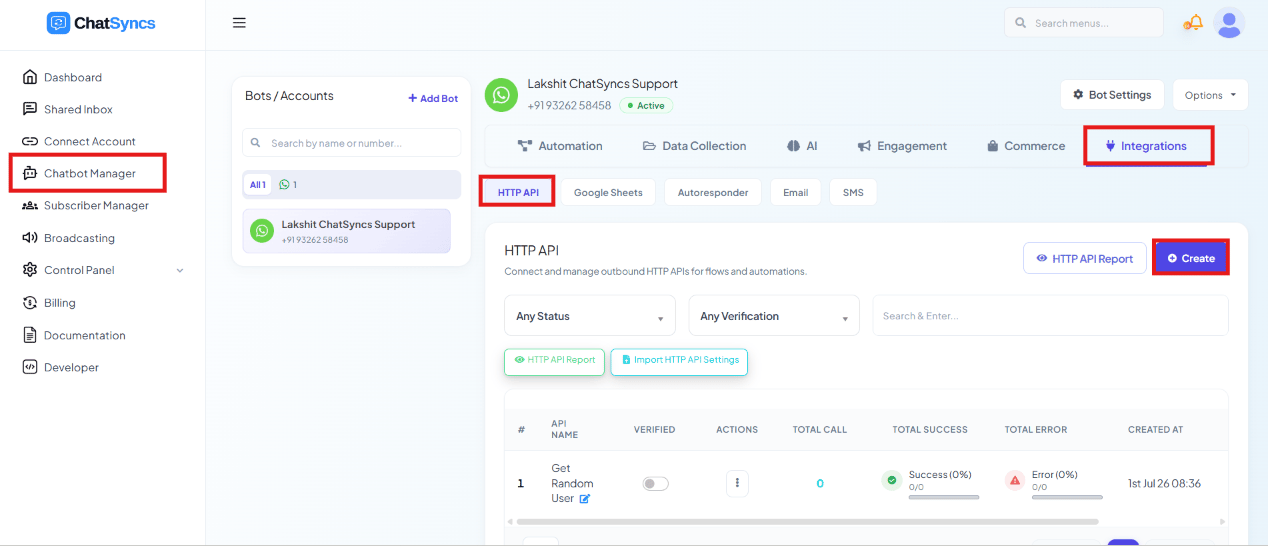Focus the bot name search field

[x=351, y=143]
